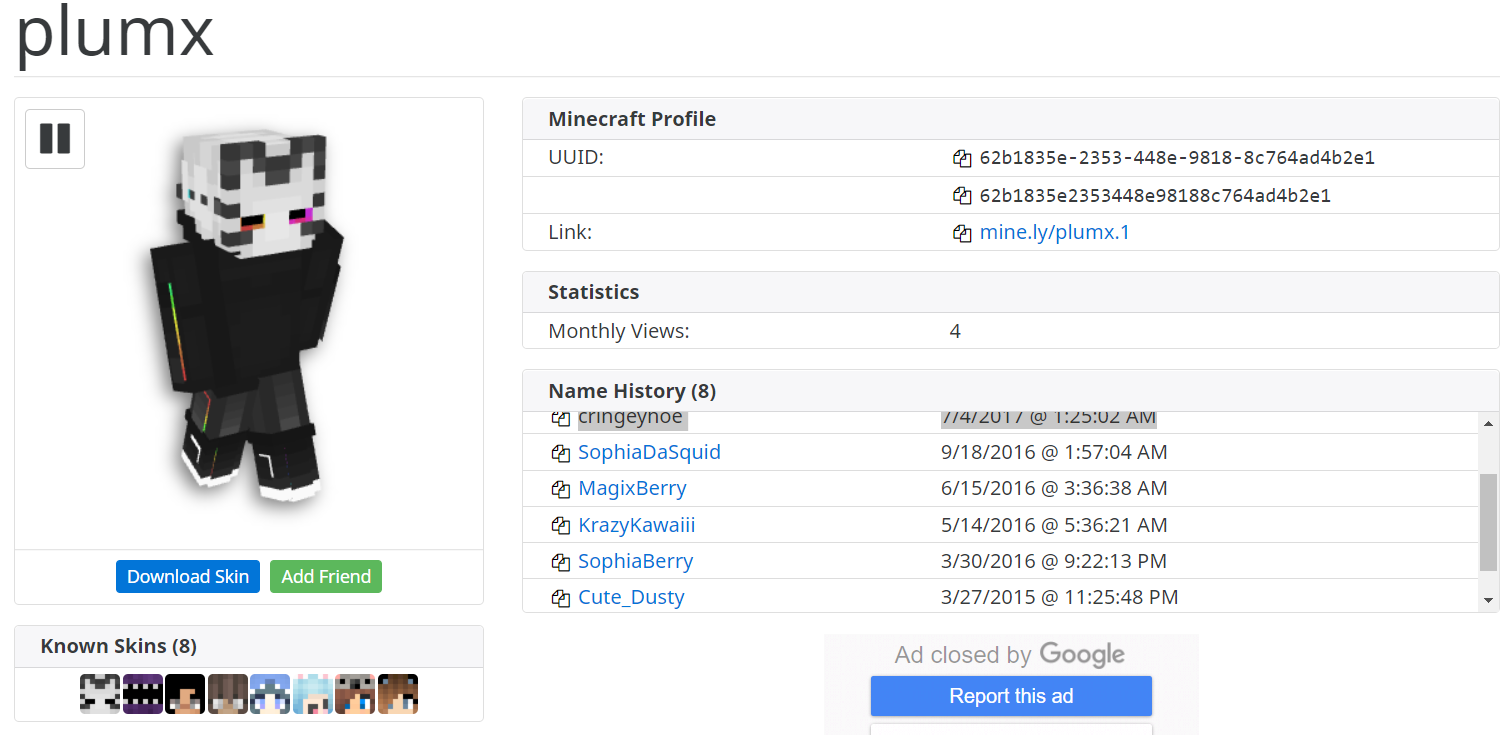Copy the name SophiaDaSquid
Screen dimensions: 1503x735
pyautogui.click(x=561, y=453)
